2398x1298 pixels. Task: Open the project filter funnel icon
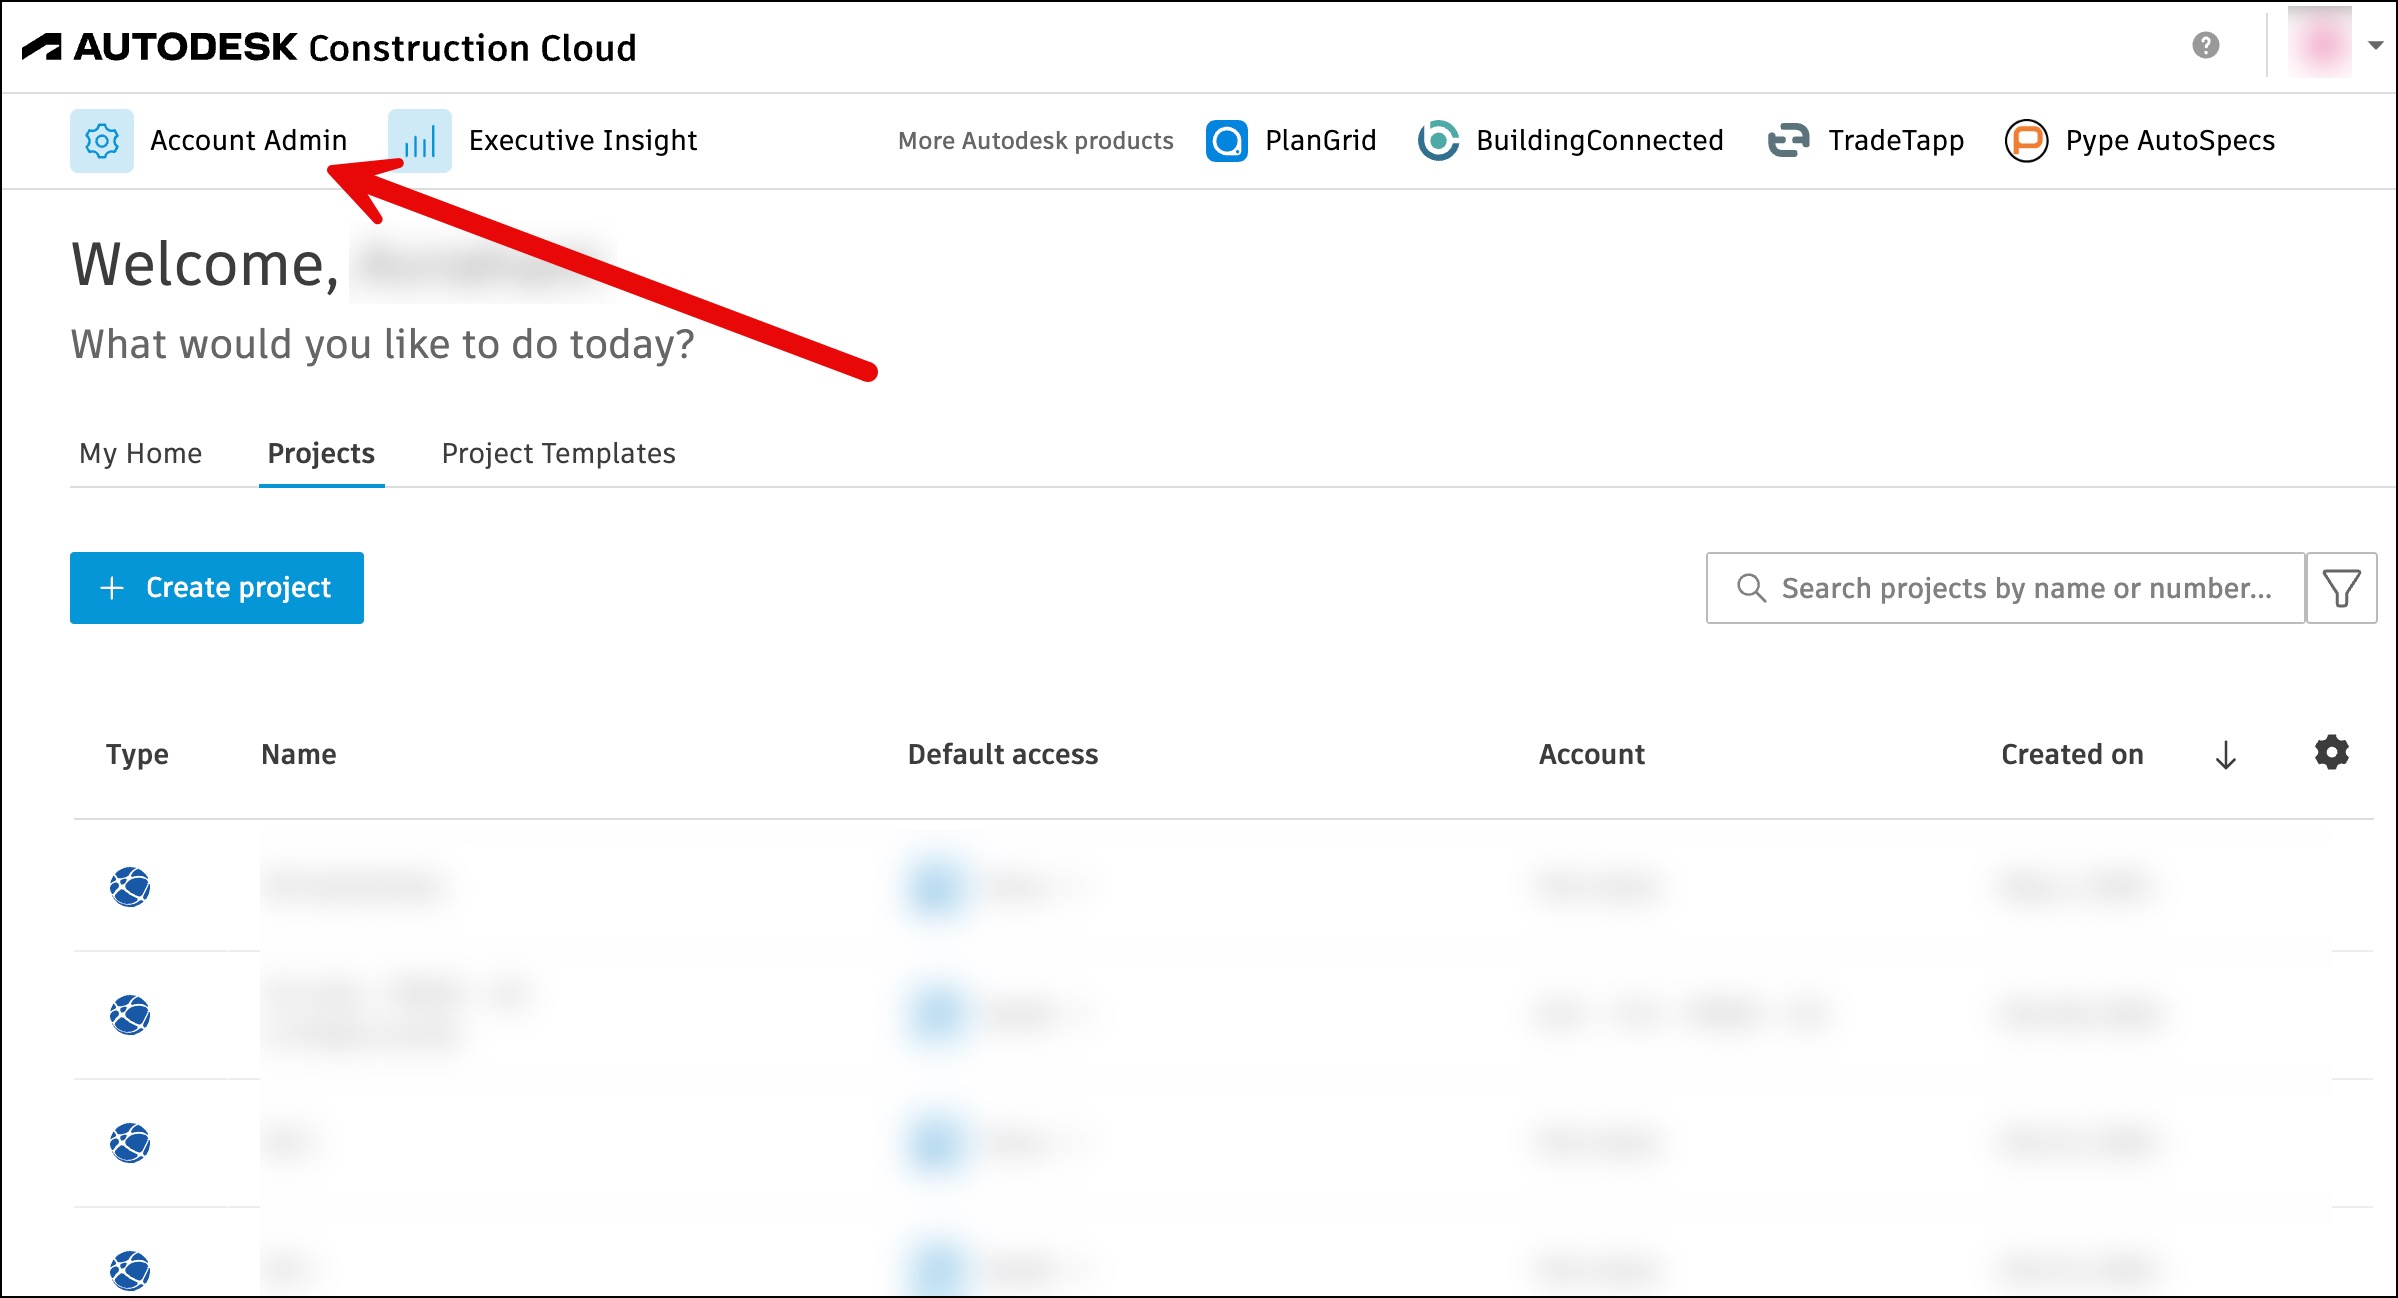point(2341,588)
